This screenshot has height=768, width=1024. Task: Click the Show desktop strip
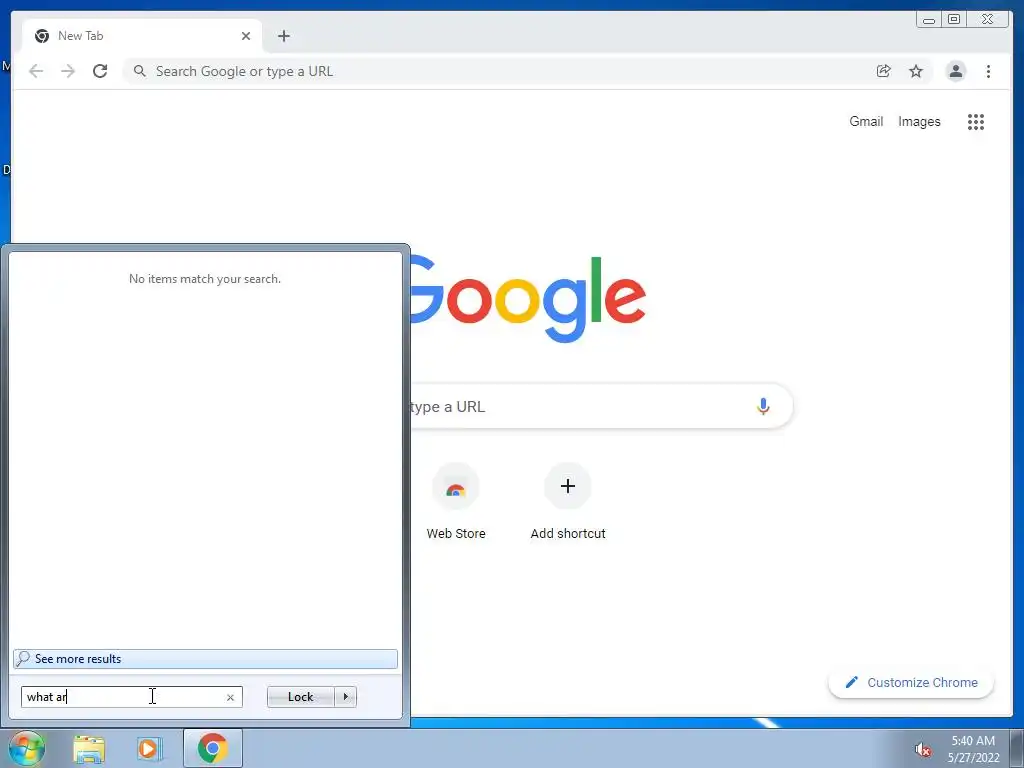(x=1017, y=749)
